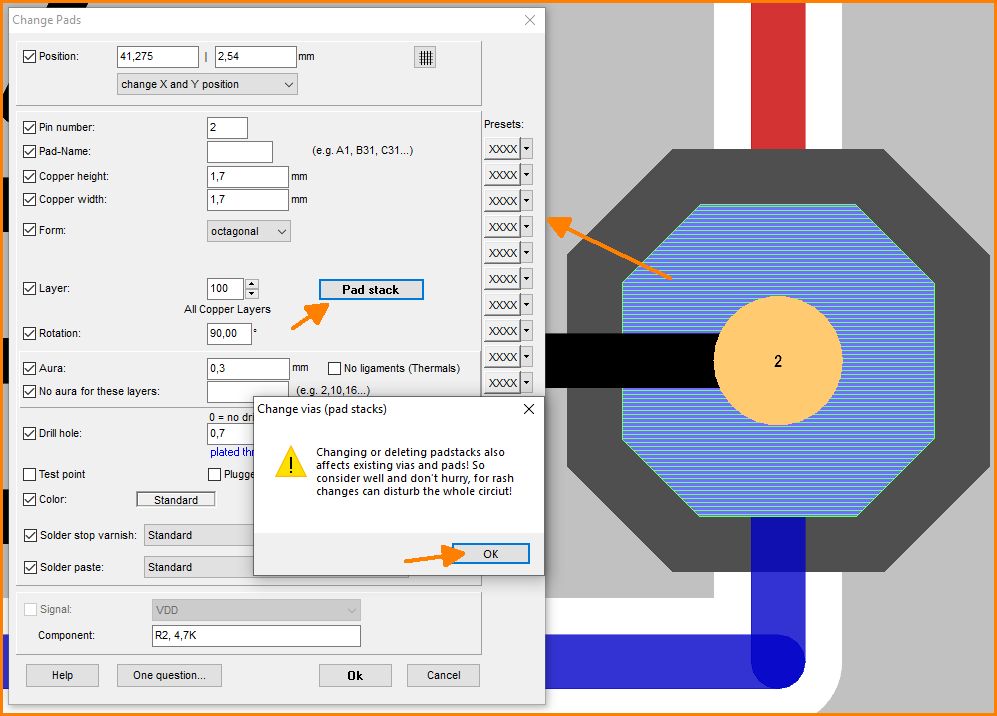
Task: Confirm the warning with OK button
Action: (x=490, y=554)
